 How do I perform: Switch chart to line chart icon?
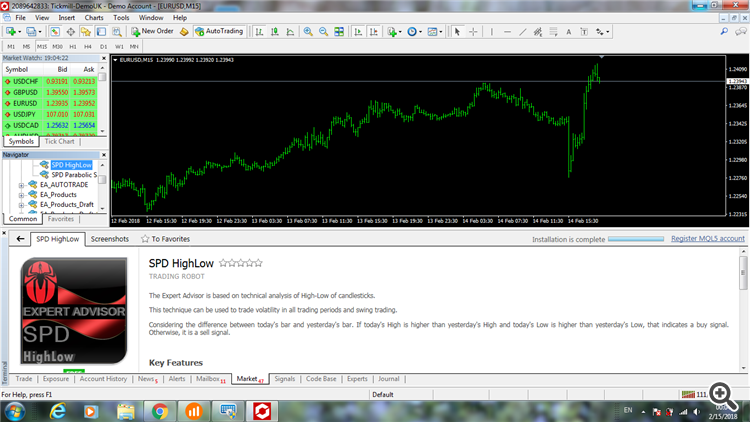pyautogui.click(x=290, y=32)
